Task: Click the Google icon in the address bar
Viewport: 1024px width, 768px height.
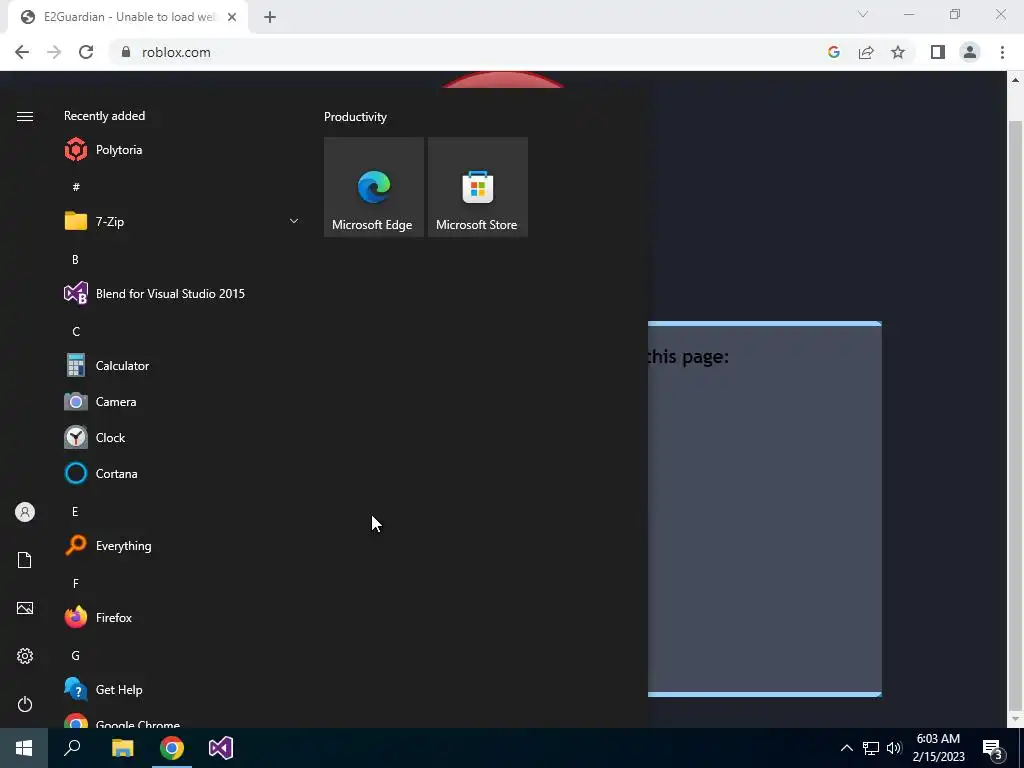Action: (834, 52)
